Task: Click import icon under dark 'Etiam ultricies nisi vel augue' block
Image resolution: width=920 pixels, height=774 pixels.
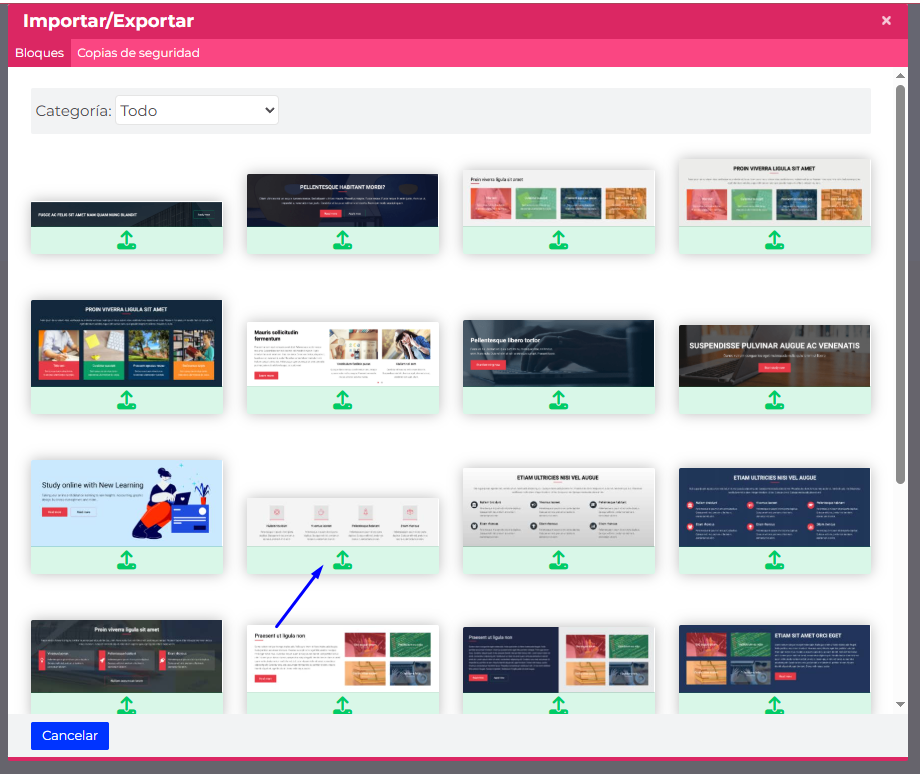Action: point(774,560)
